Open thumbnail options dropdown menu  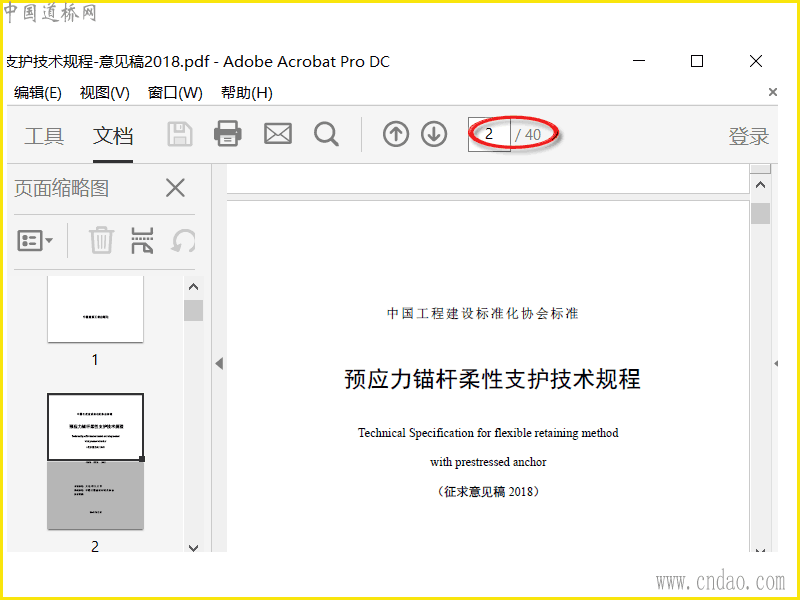tap(35, 240)
